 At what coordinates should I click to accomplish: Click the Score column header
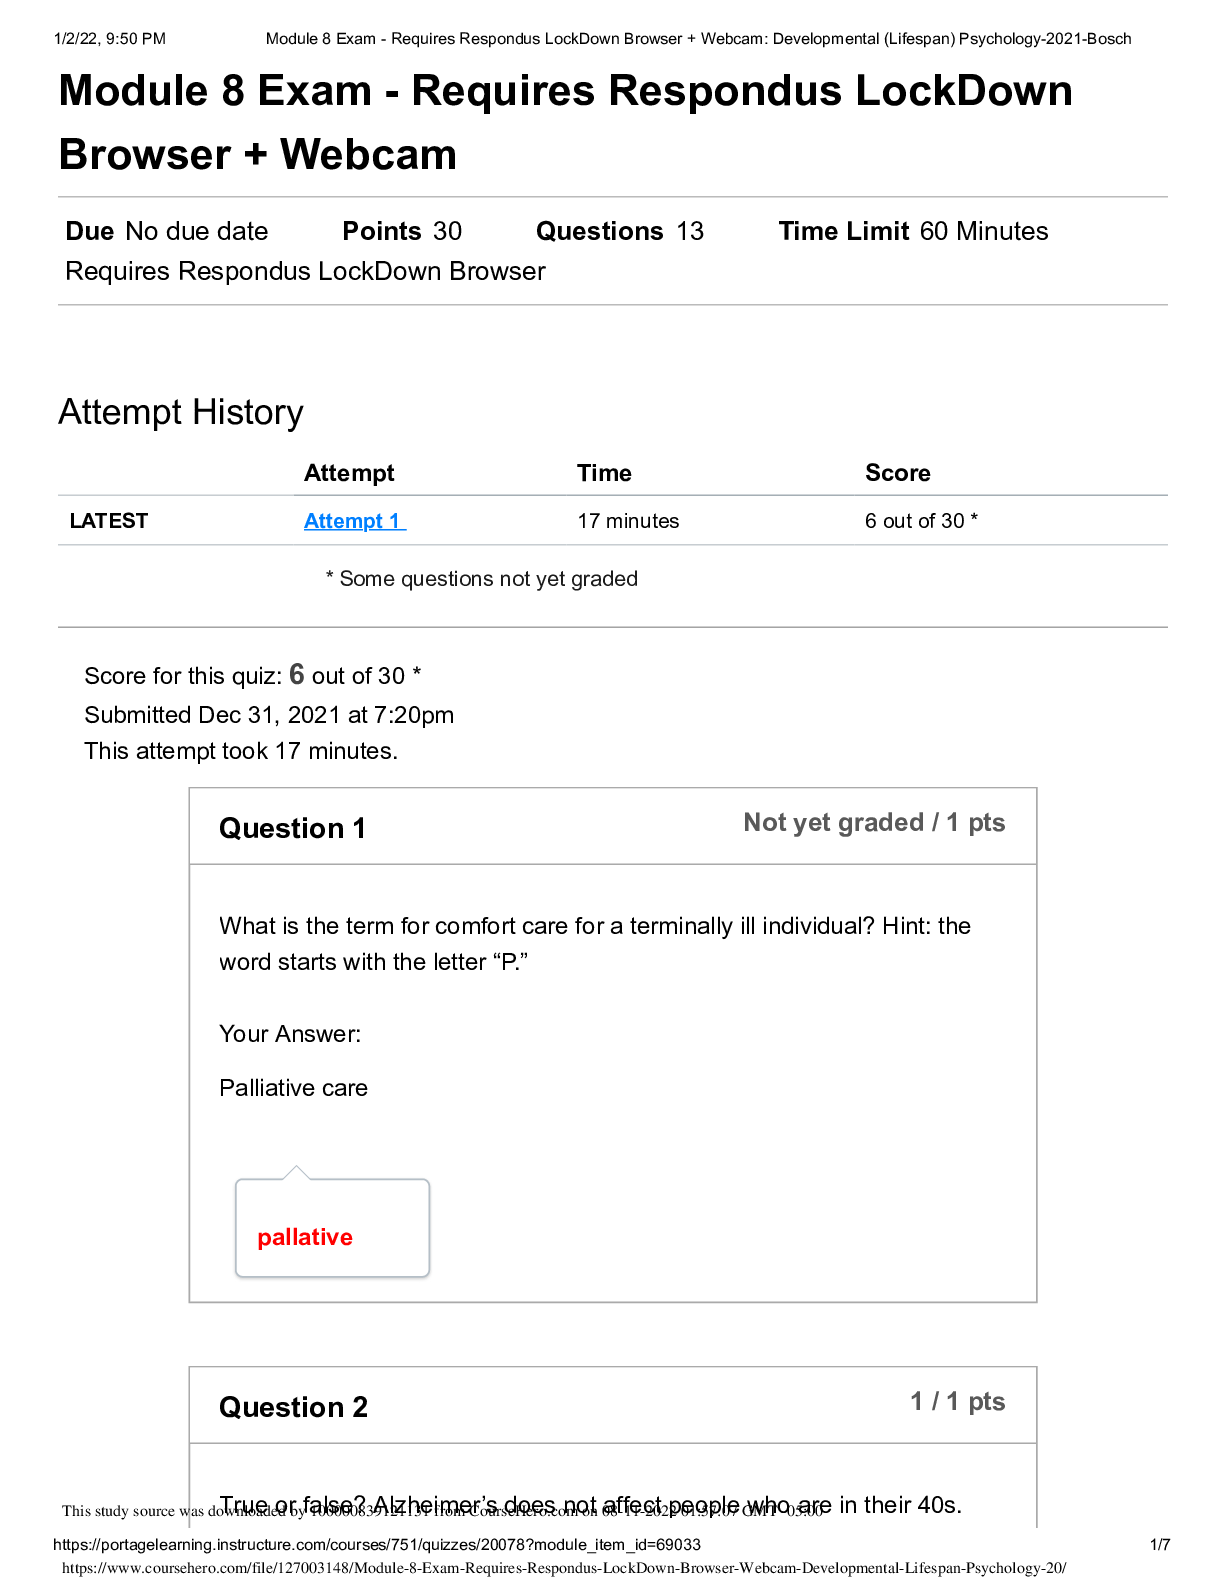tap(897, 473)
